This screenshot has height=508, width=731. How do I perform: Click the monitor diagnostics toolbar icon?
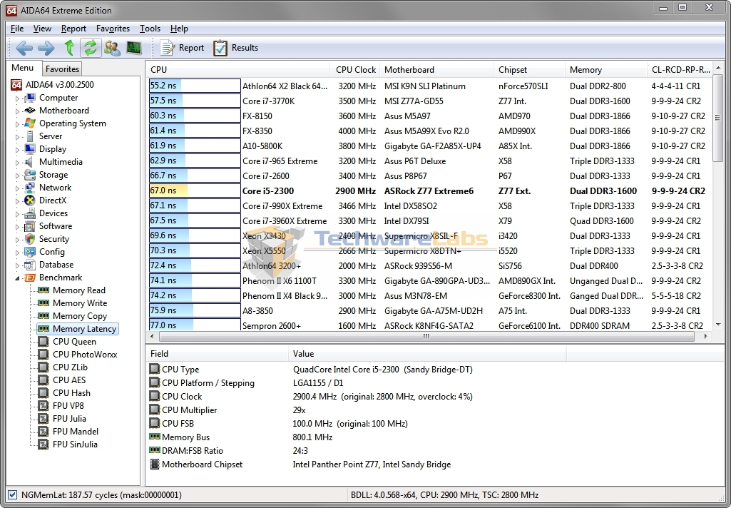(134, 48)
